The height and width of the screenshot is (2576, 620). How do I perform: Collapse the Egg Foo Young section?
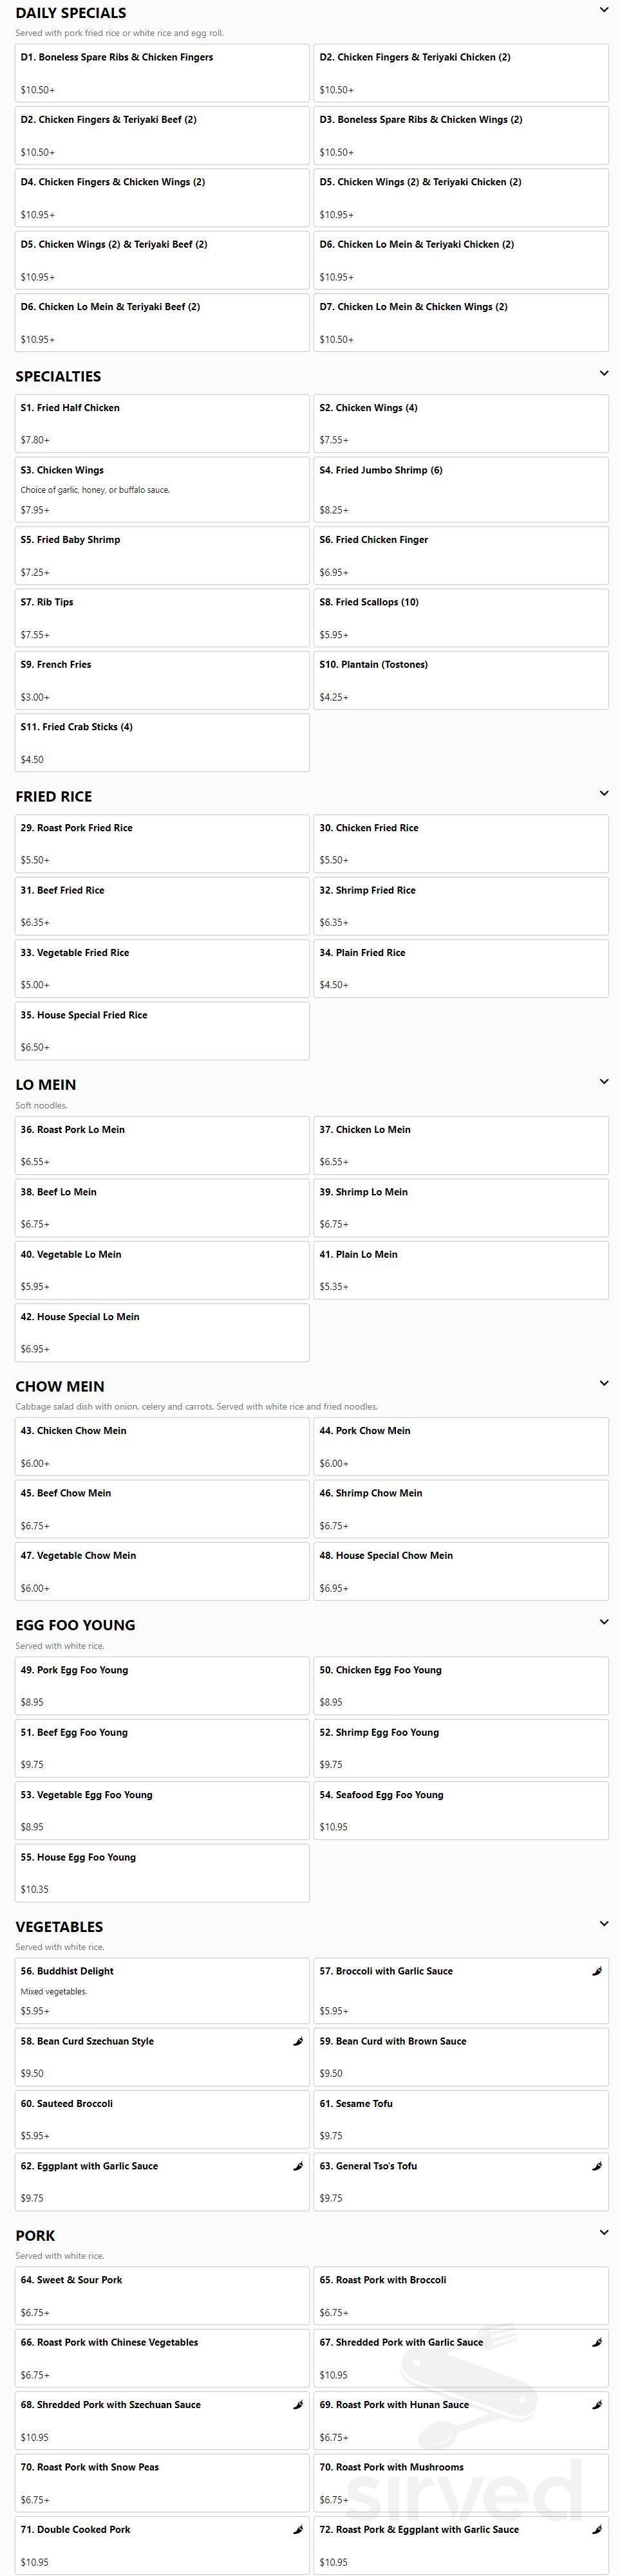(603, 1622)
